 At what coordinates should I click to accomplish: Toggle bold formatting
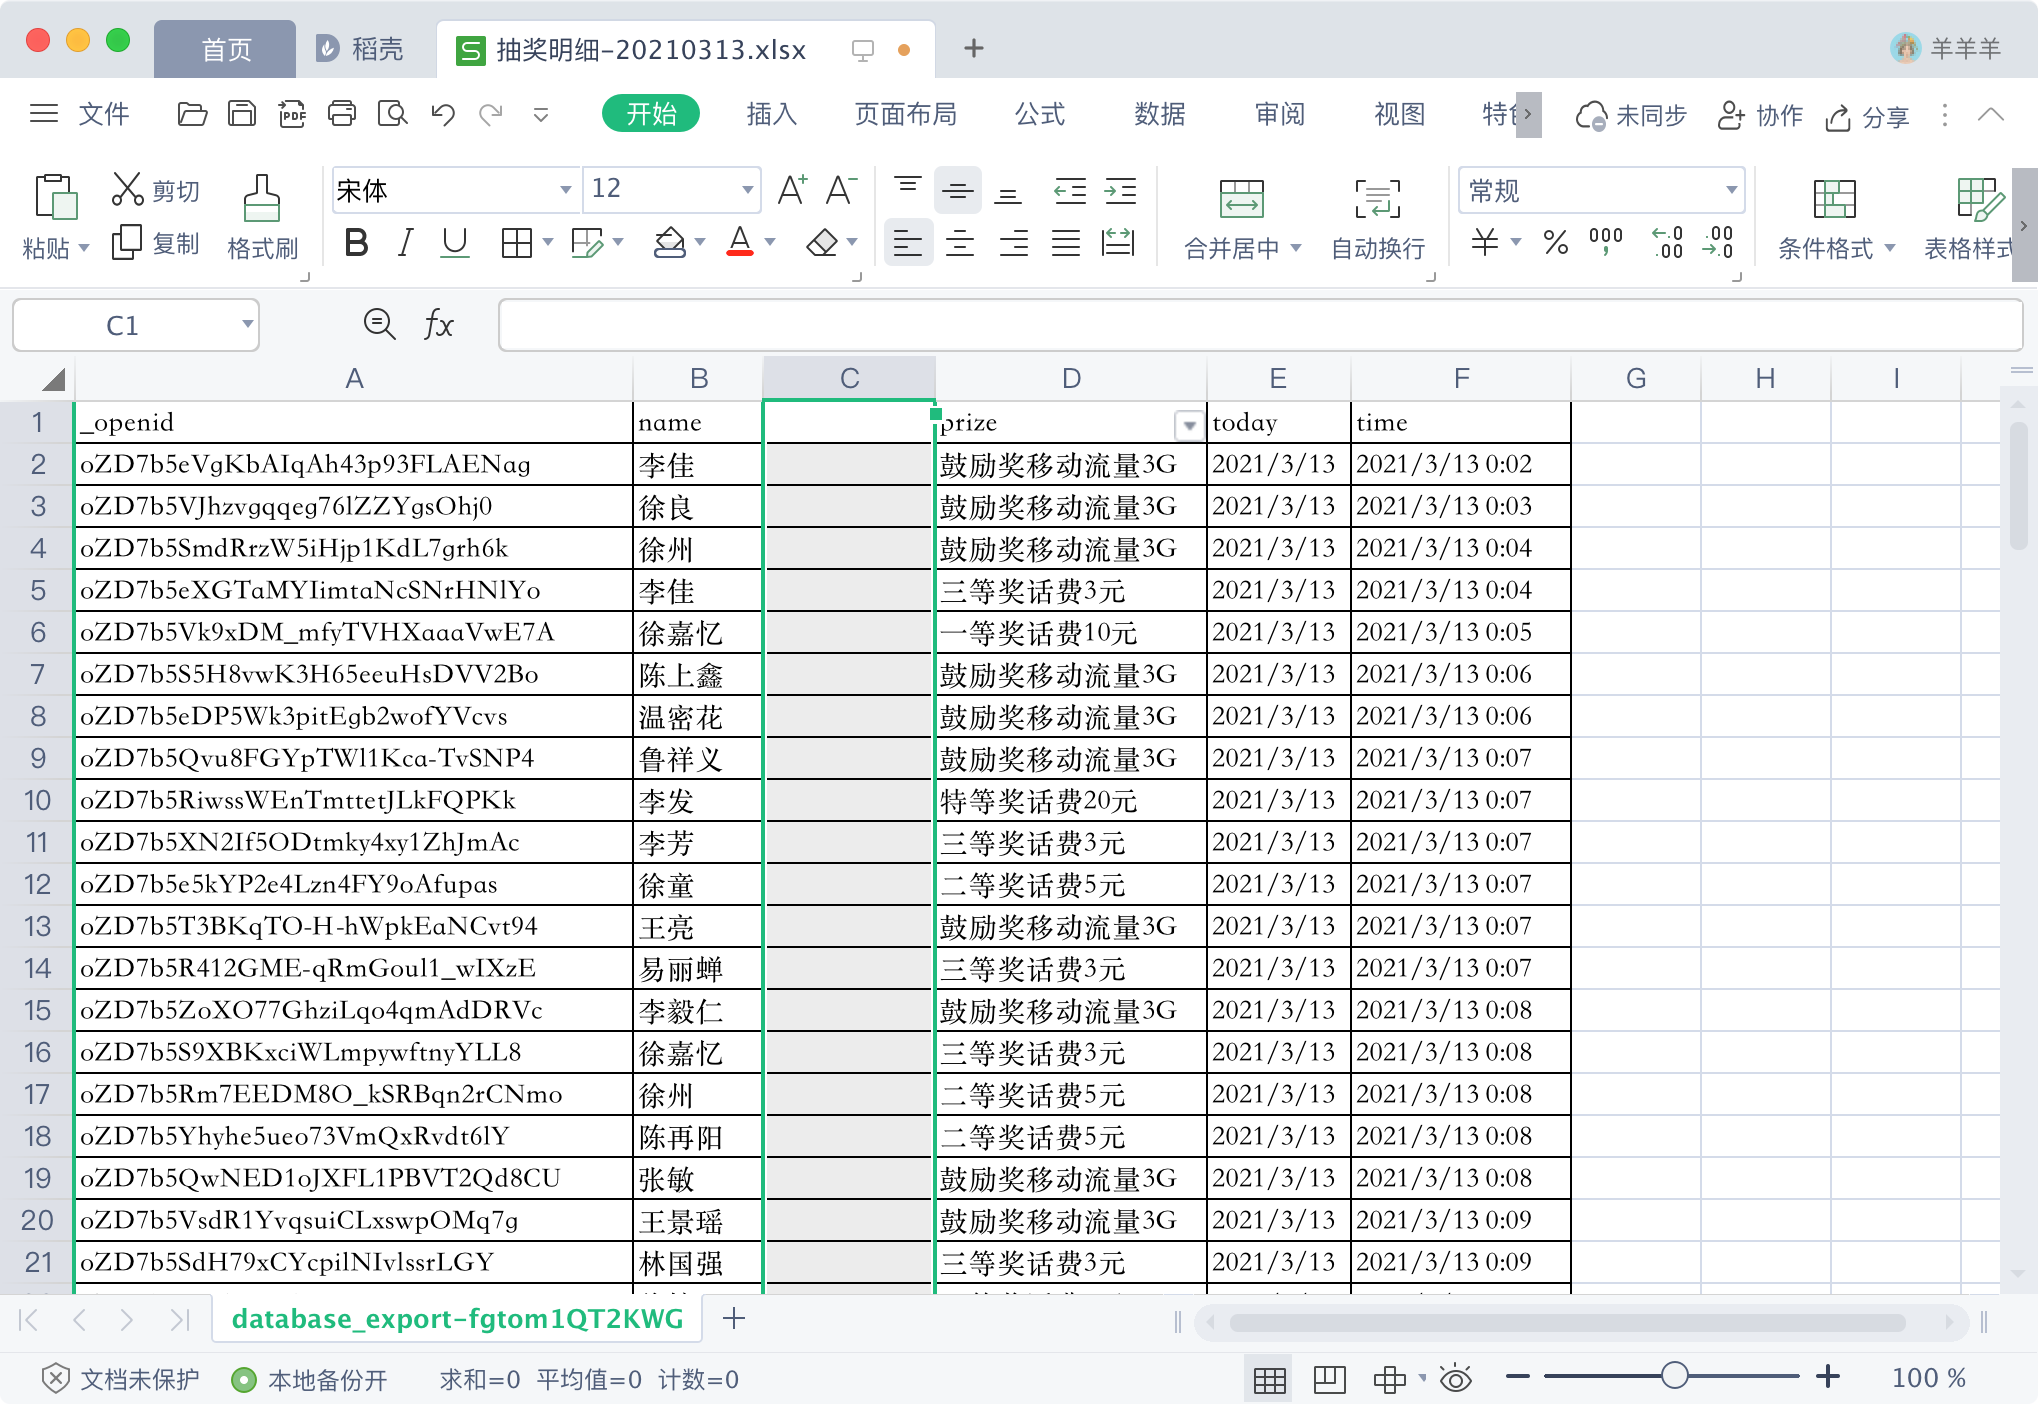(356, 243)
